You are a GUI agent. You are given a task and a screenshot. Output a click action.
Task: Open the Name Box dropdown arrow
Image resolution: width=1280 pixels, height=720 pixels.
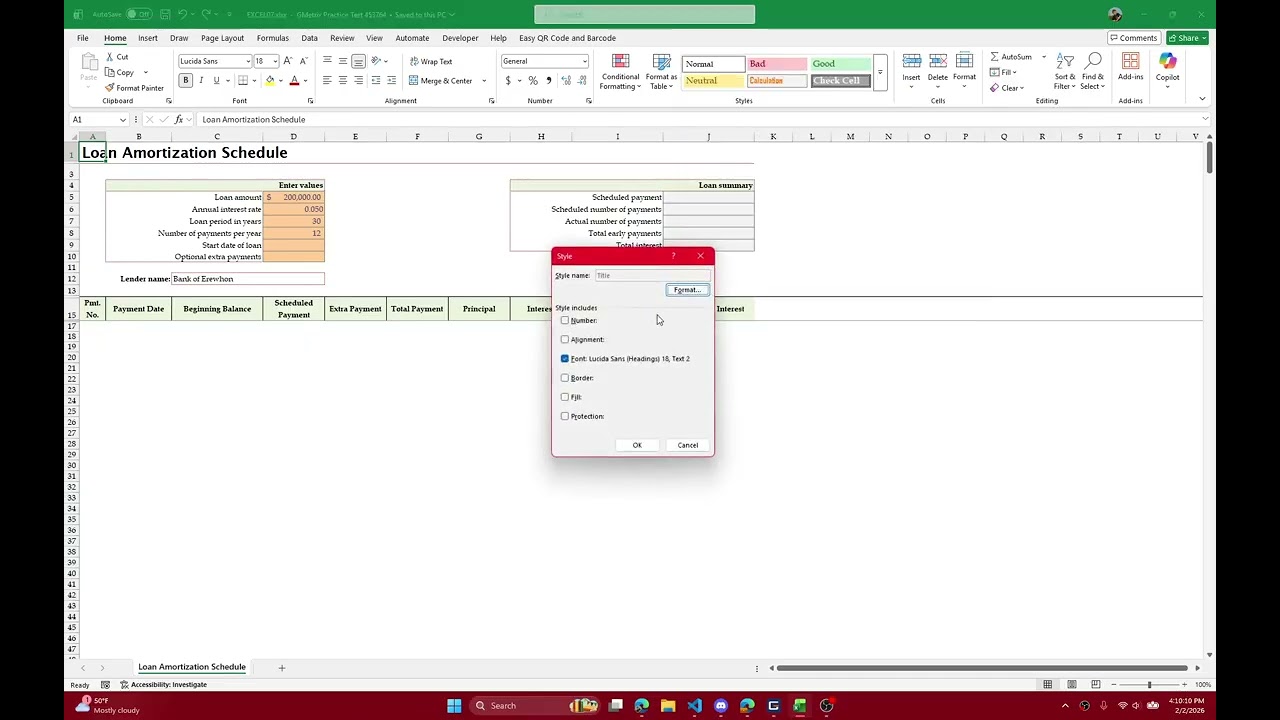tap(123, 119)
